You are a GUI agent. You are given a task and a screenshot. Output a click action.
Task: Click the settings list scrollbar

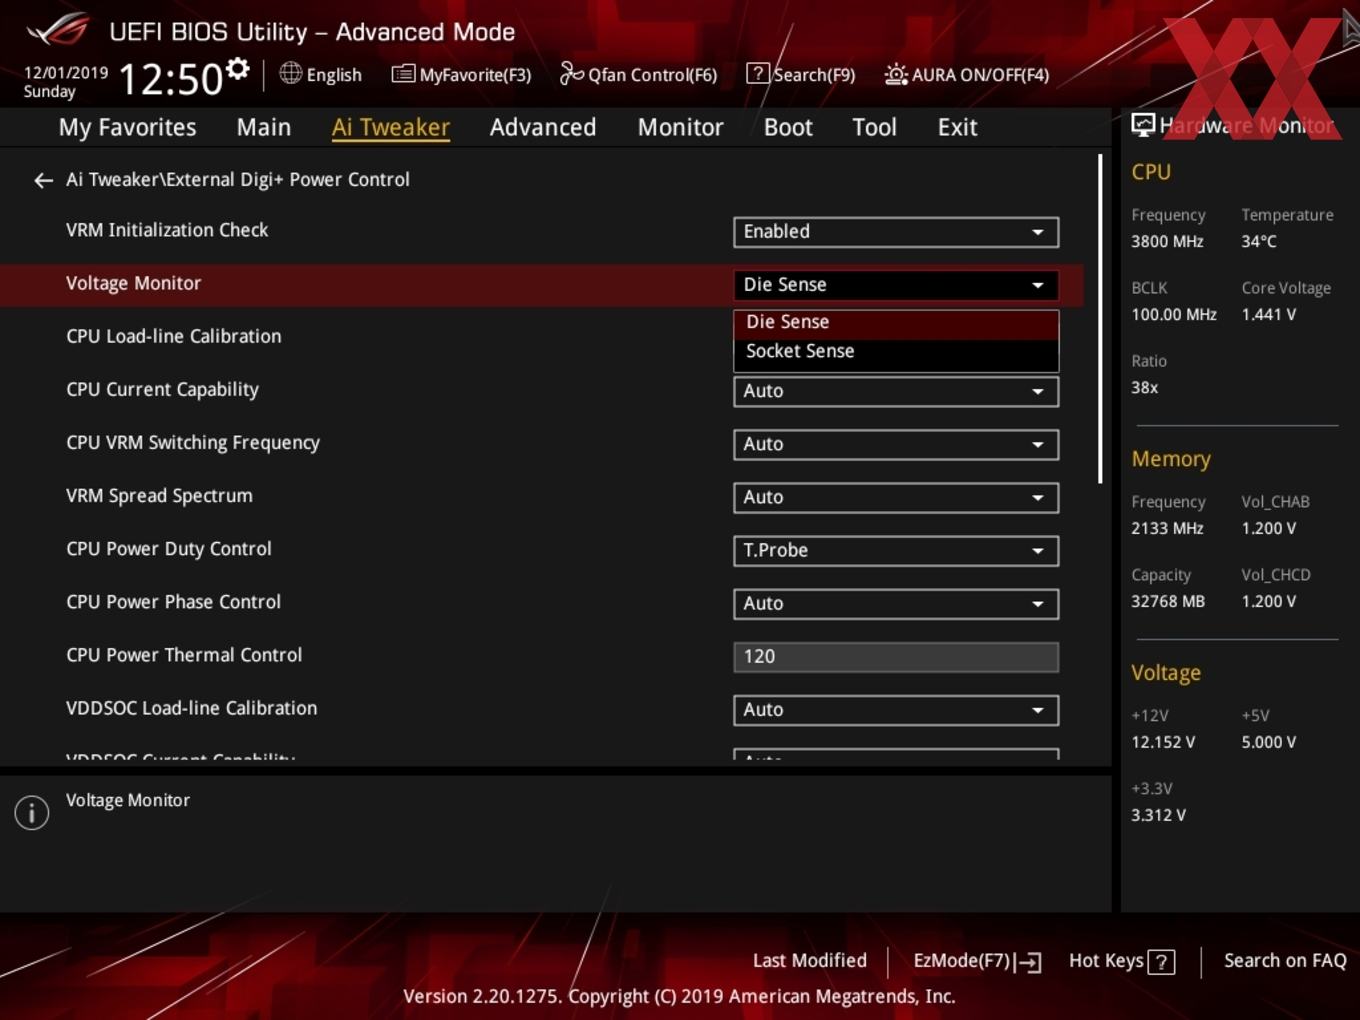(x=1100, y=320)
